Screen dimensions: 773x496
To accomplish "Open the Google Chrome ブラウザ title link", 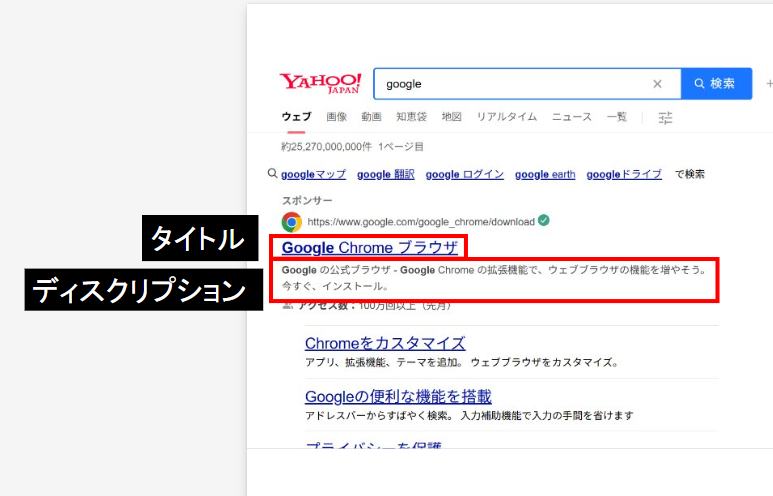I will tap(370, 248).
